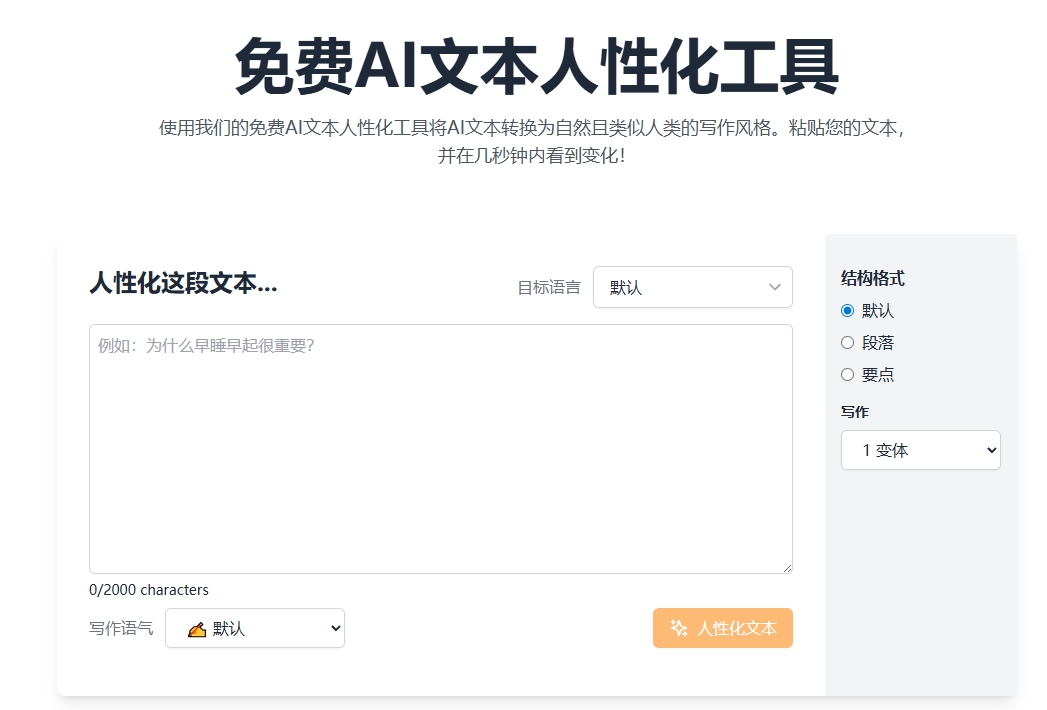Image resolution: width=1047 pixels, height=710 pixels.
Task: Click the 0/2000 characters counter
Action: [149, 590]
